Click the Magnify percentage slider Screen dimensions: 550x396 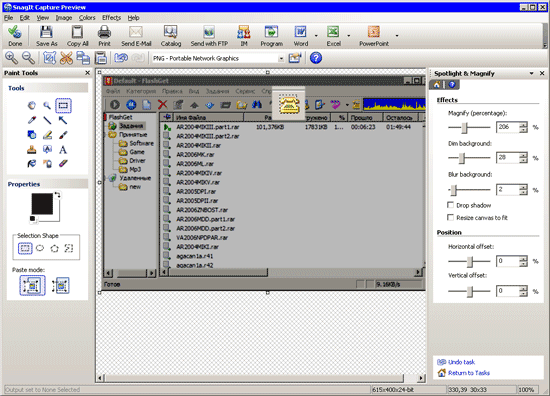469,127
